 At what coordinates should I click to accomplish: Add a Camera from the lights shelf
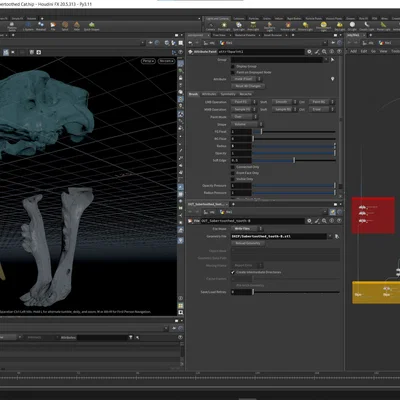click(210, 26)
